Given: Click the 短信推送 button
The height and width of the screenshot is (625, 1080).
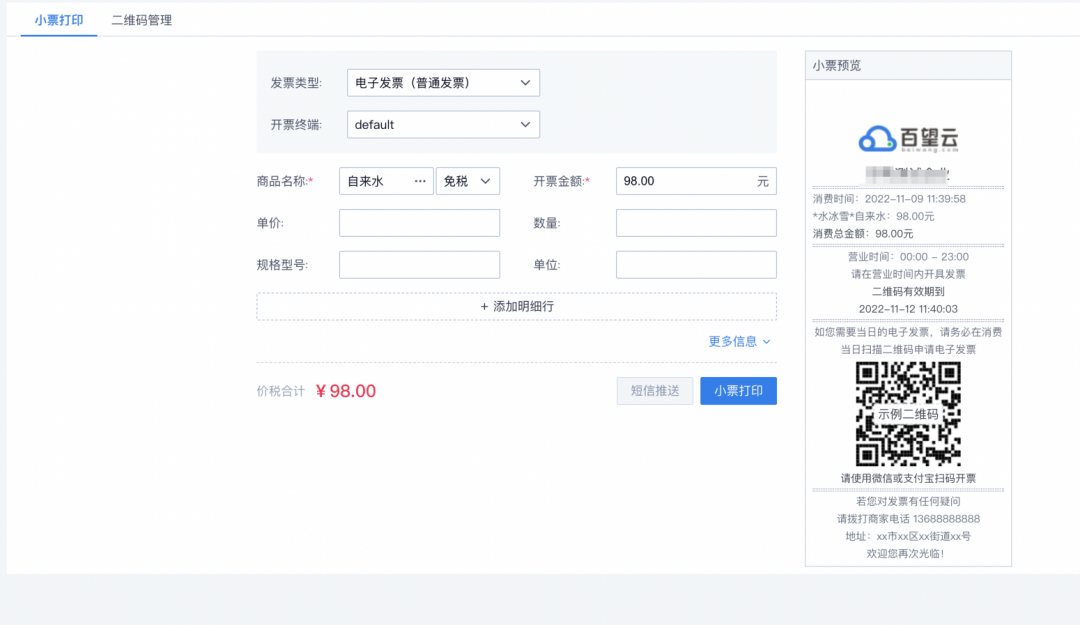Looking at the screenshot, I should click(654, 391).
